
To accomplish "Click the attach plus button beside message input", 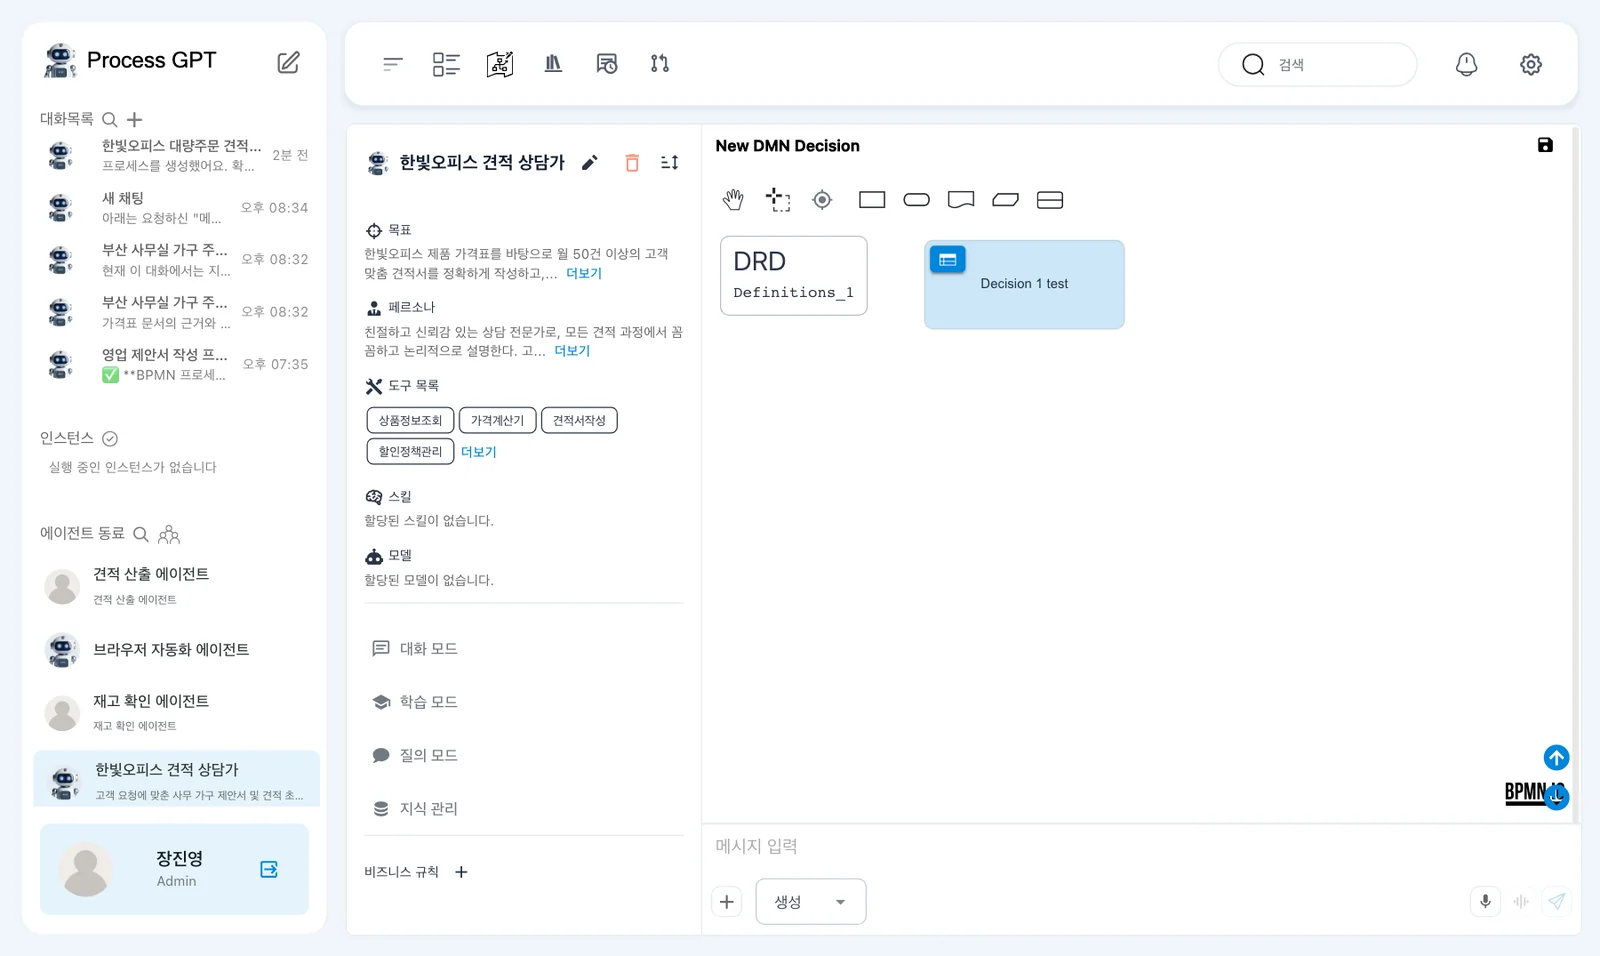I will click(727, 901).
